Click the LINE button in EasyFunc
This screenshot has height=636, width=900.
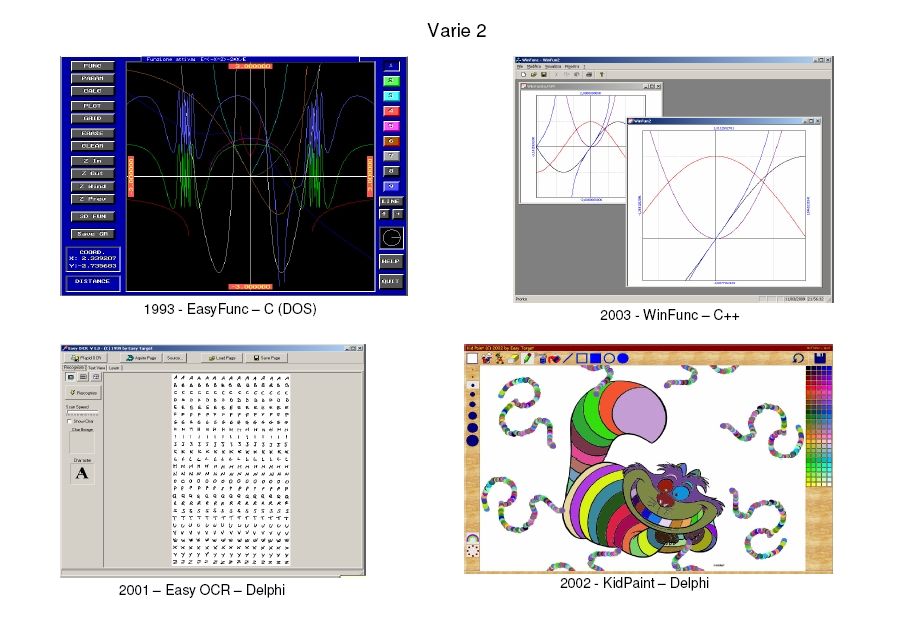(391, 201)
